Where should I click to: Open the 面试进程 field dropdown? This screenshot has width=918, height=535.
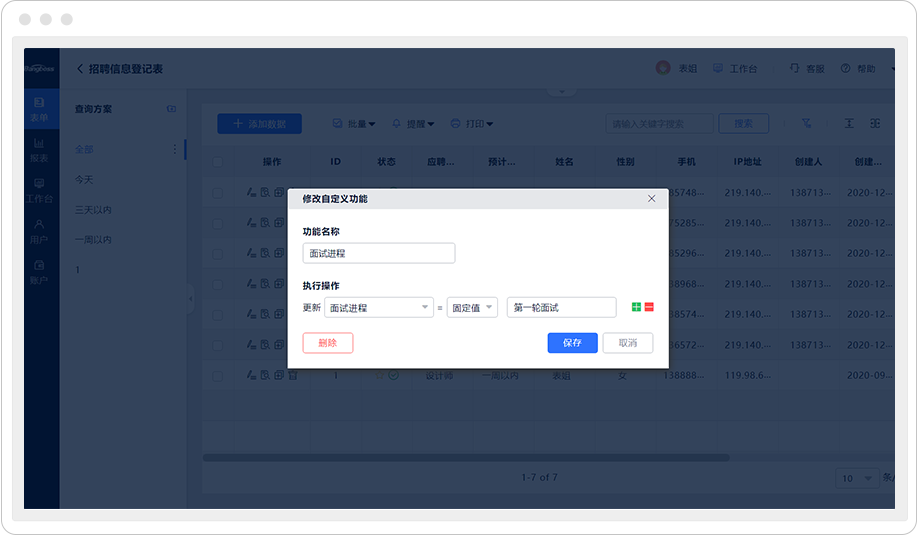coord(379,308)
